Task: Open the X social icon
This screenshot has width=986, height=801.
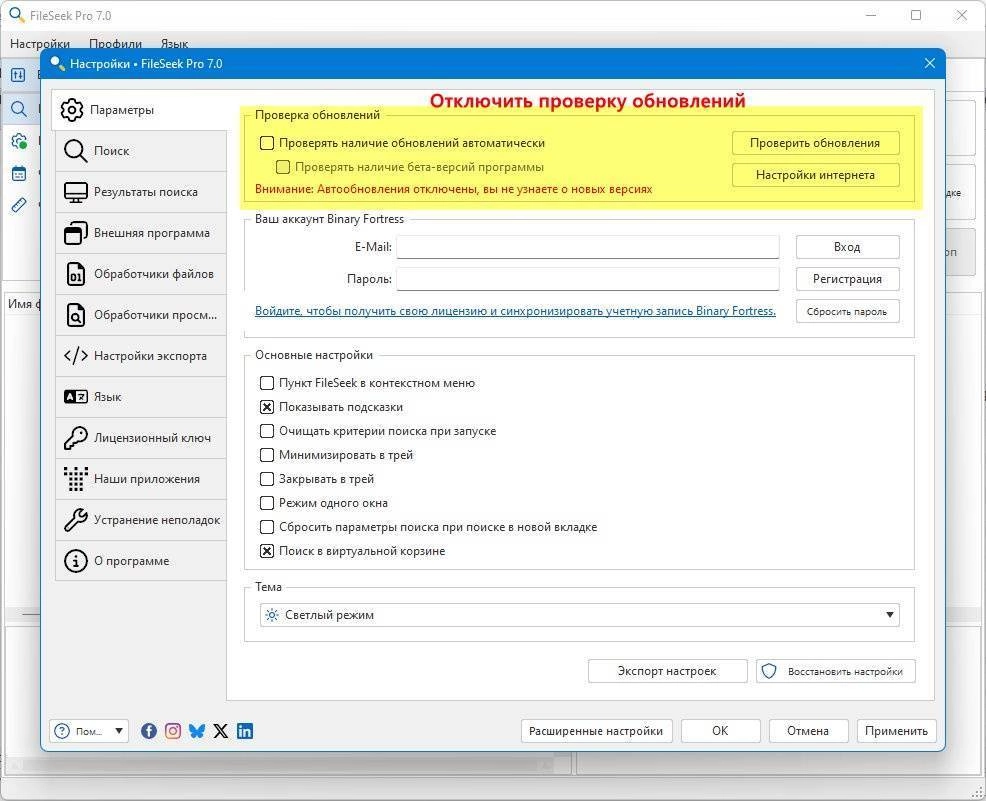Action: pyautogui.click(x=221, y=731)
